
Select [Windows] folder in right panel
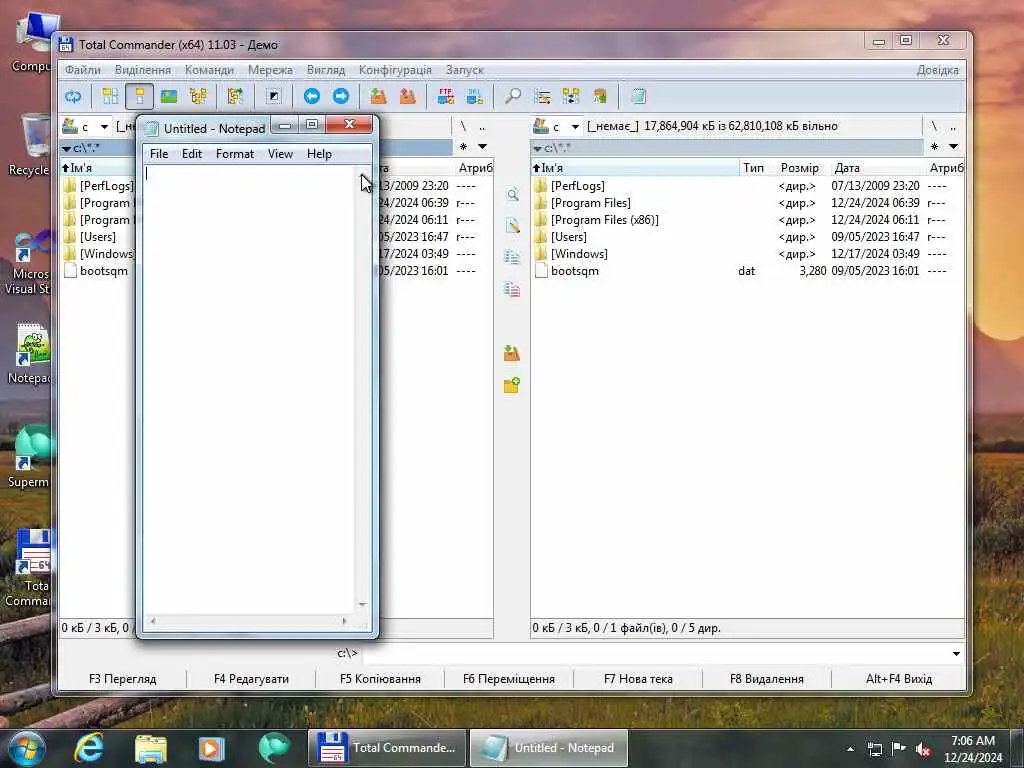click(579, 254)
